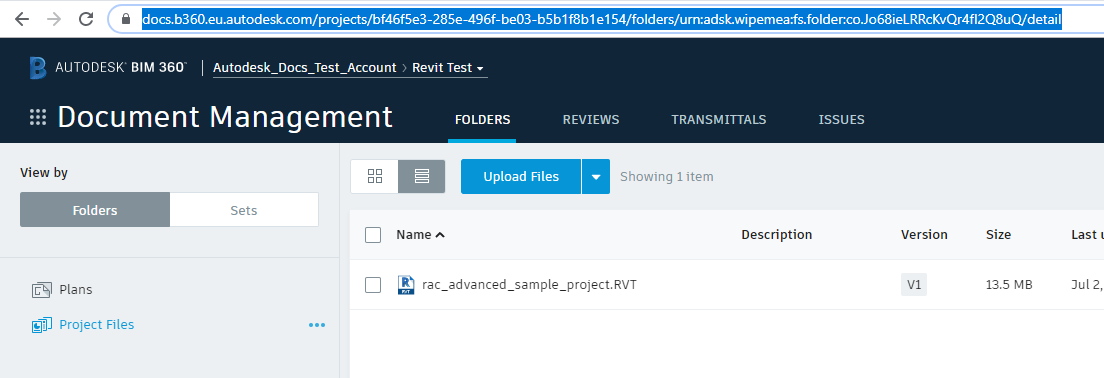The image size is (1104, 378).
Task: Go back with the browser back arrow
Action: pyautogui.click(x=23, y=20)
